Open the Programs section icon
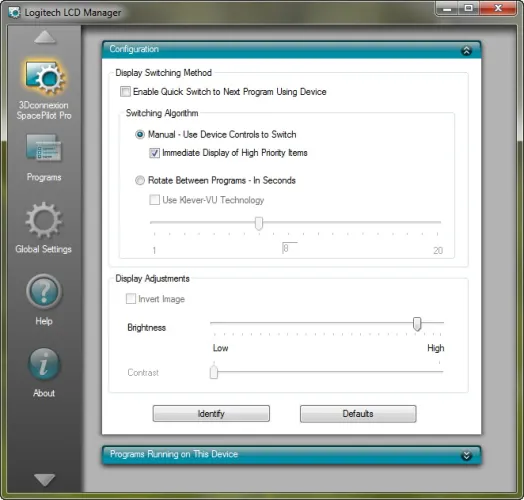Viewport: 524px width, 500px height. pos(44,148)
